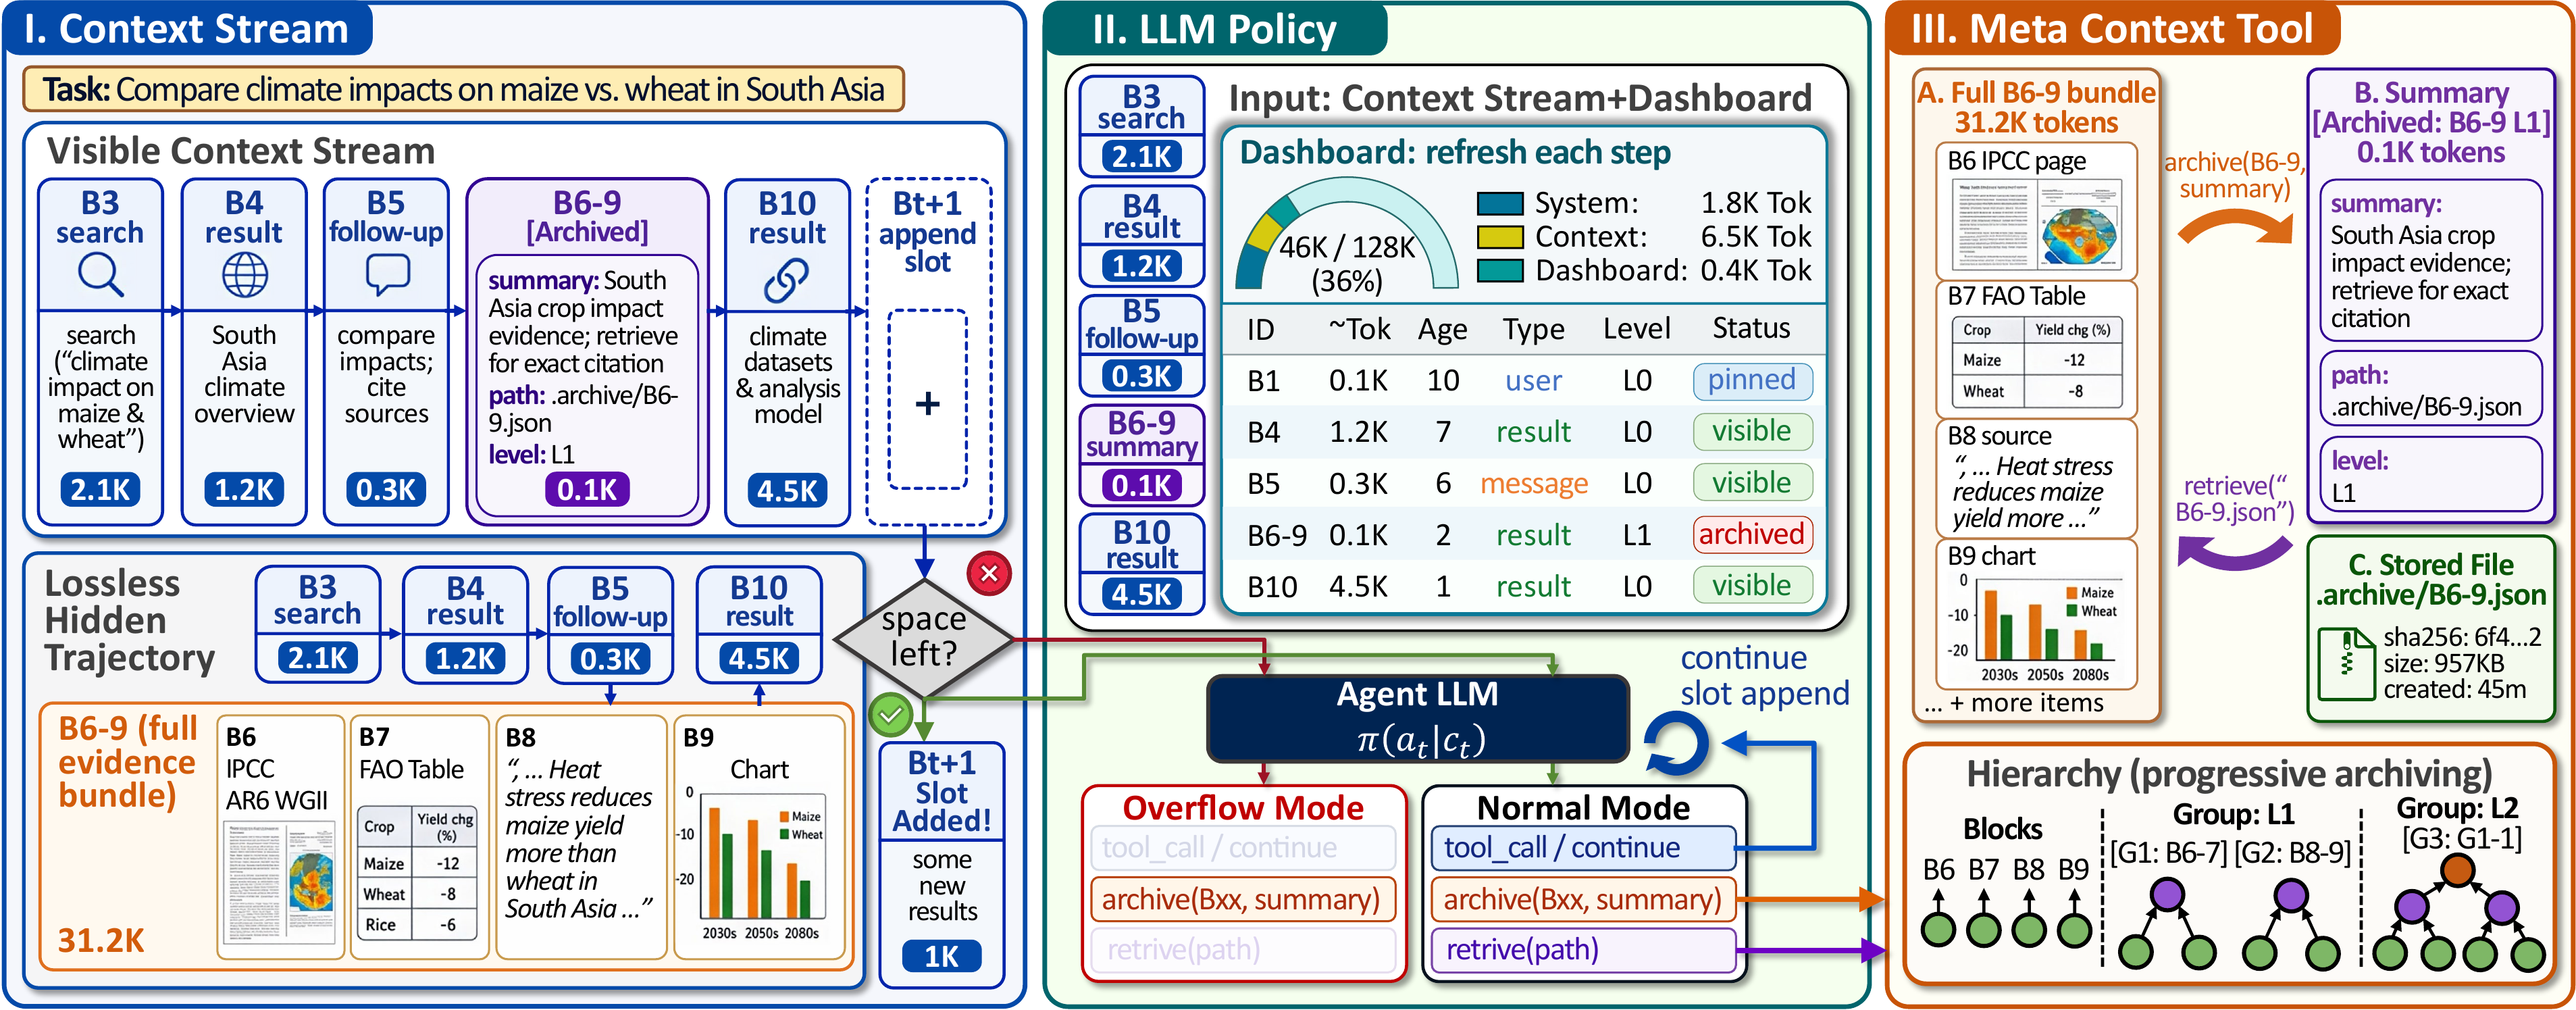Click the visible status badge for B10
Screen dimensions: 2576x1010
[x=1752, y=585]
